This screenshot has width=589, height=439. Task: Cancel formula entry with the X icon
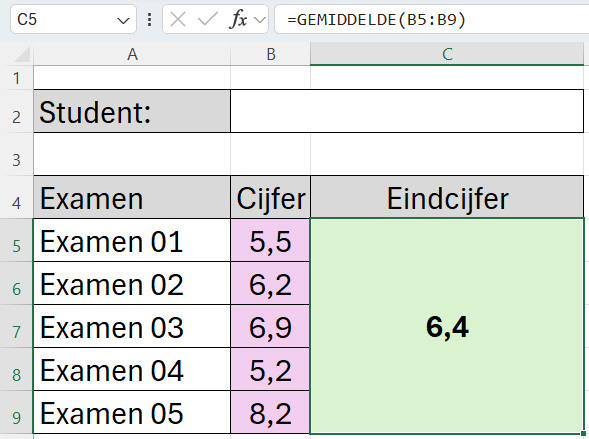click(178, 19)
